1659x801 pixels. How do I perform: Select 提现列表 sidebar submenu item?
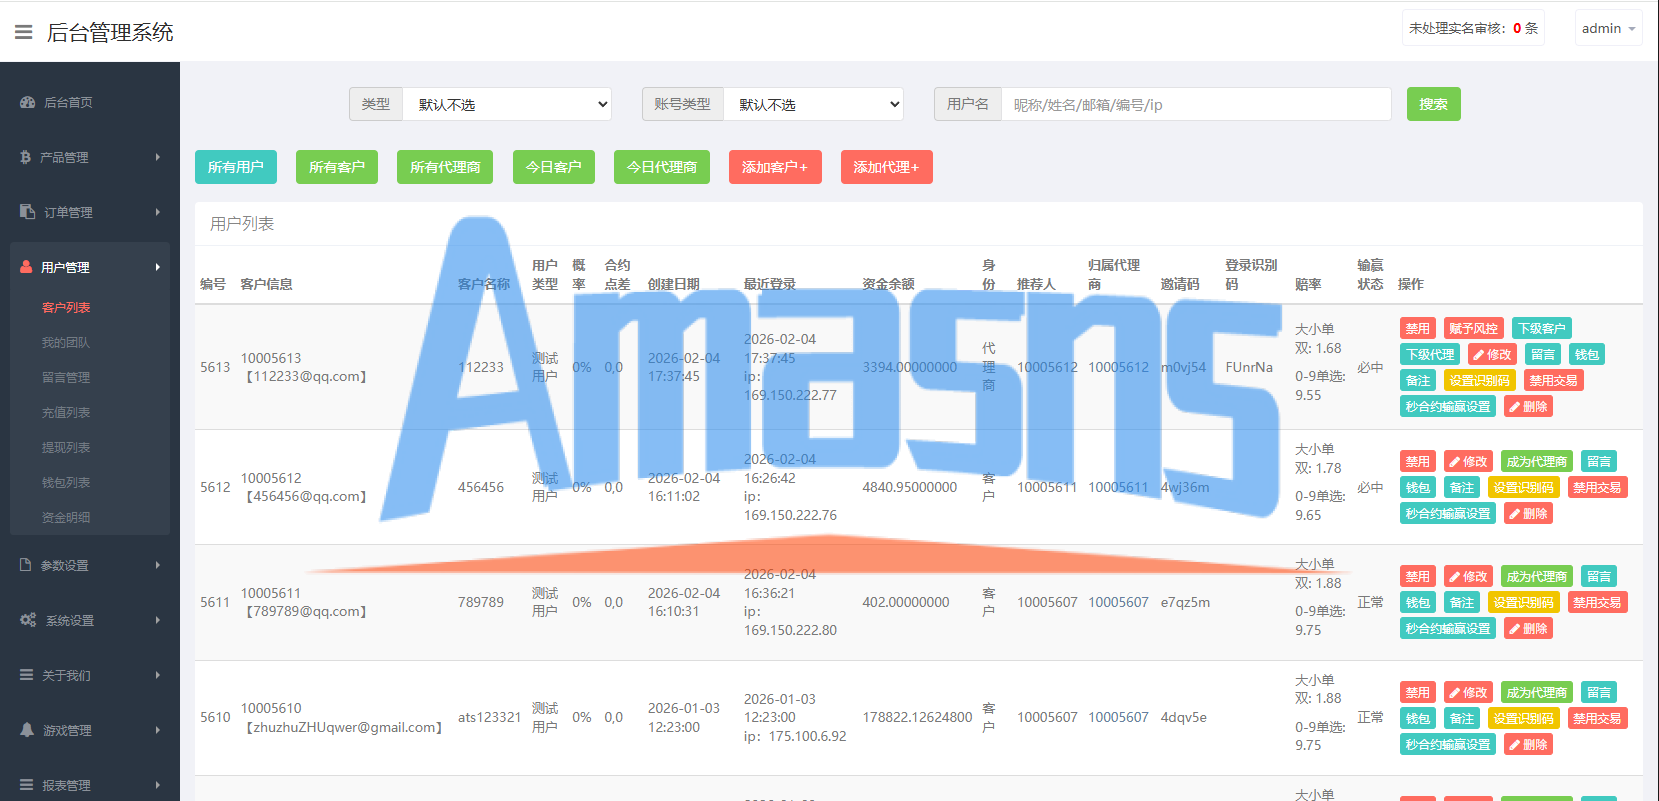[66, 447]
